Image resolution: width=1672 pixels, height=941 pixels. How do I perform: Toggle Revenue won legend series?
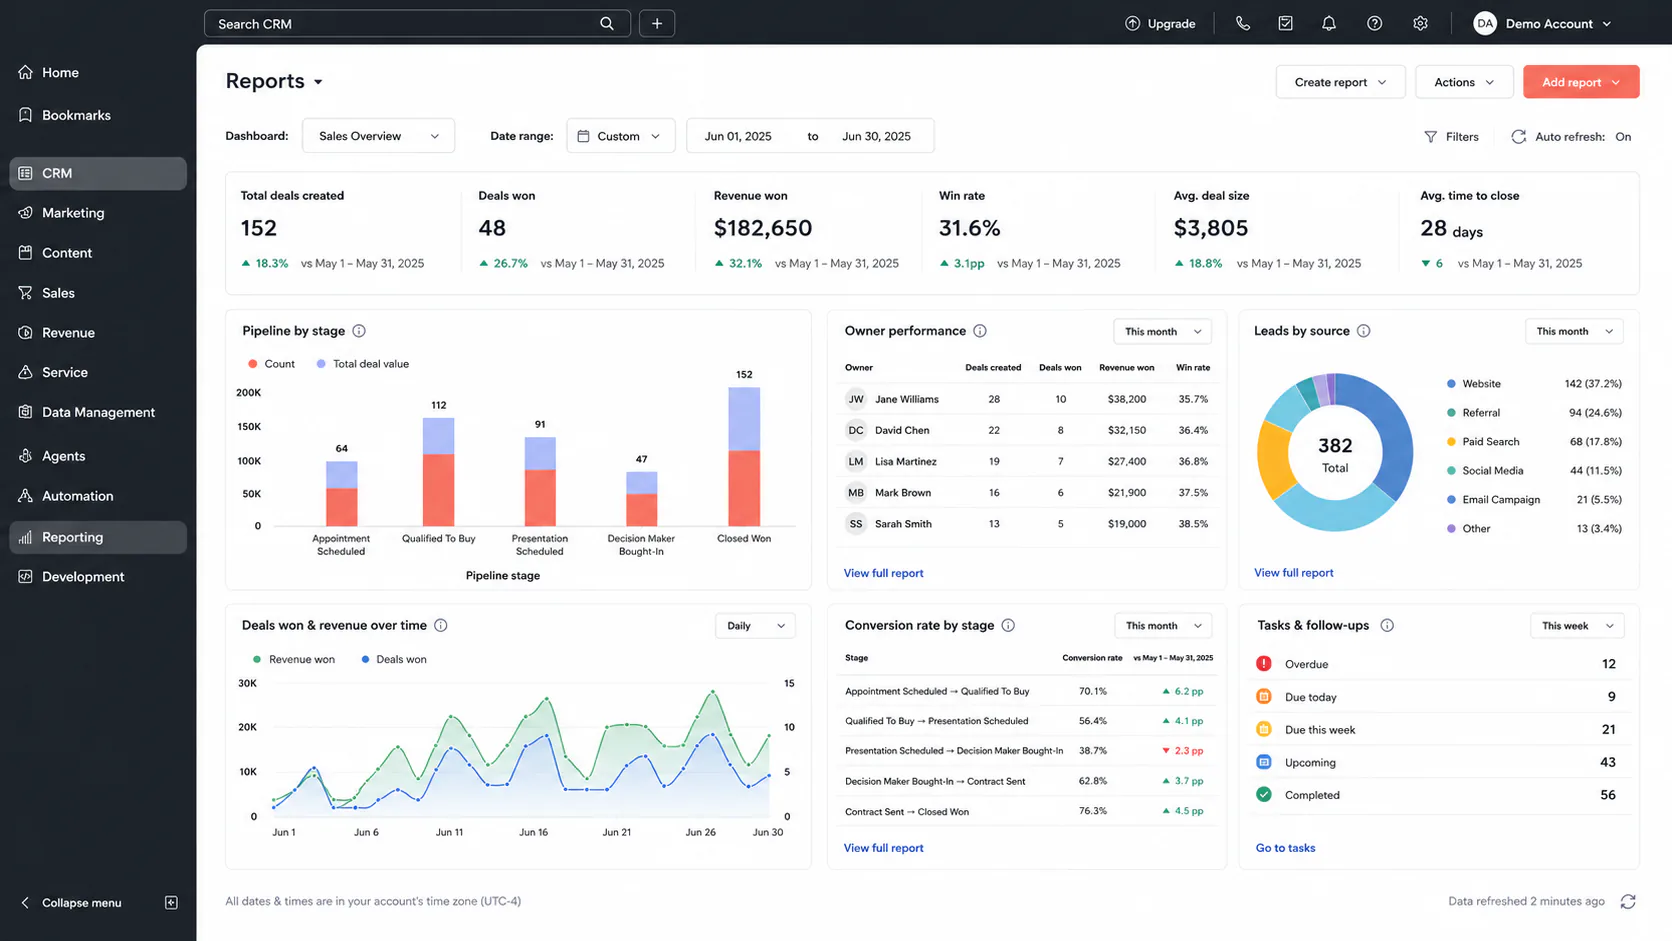pos(293,659)
